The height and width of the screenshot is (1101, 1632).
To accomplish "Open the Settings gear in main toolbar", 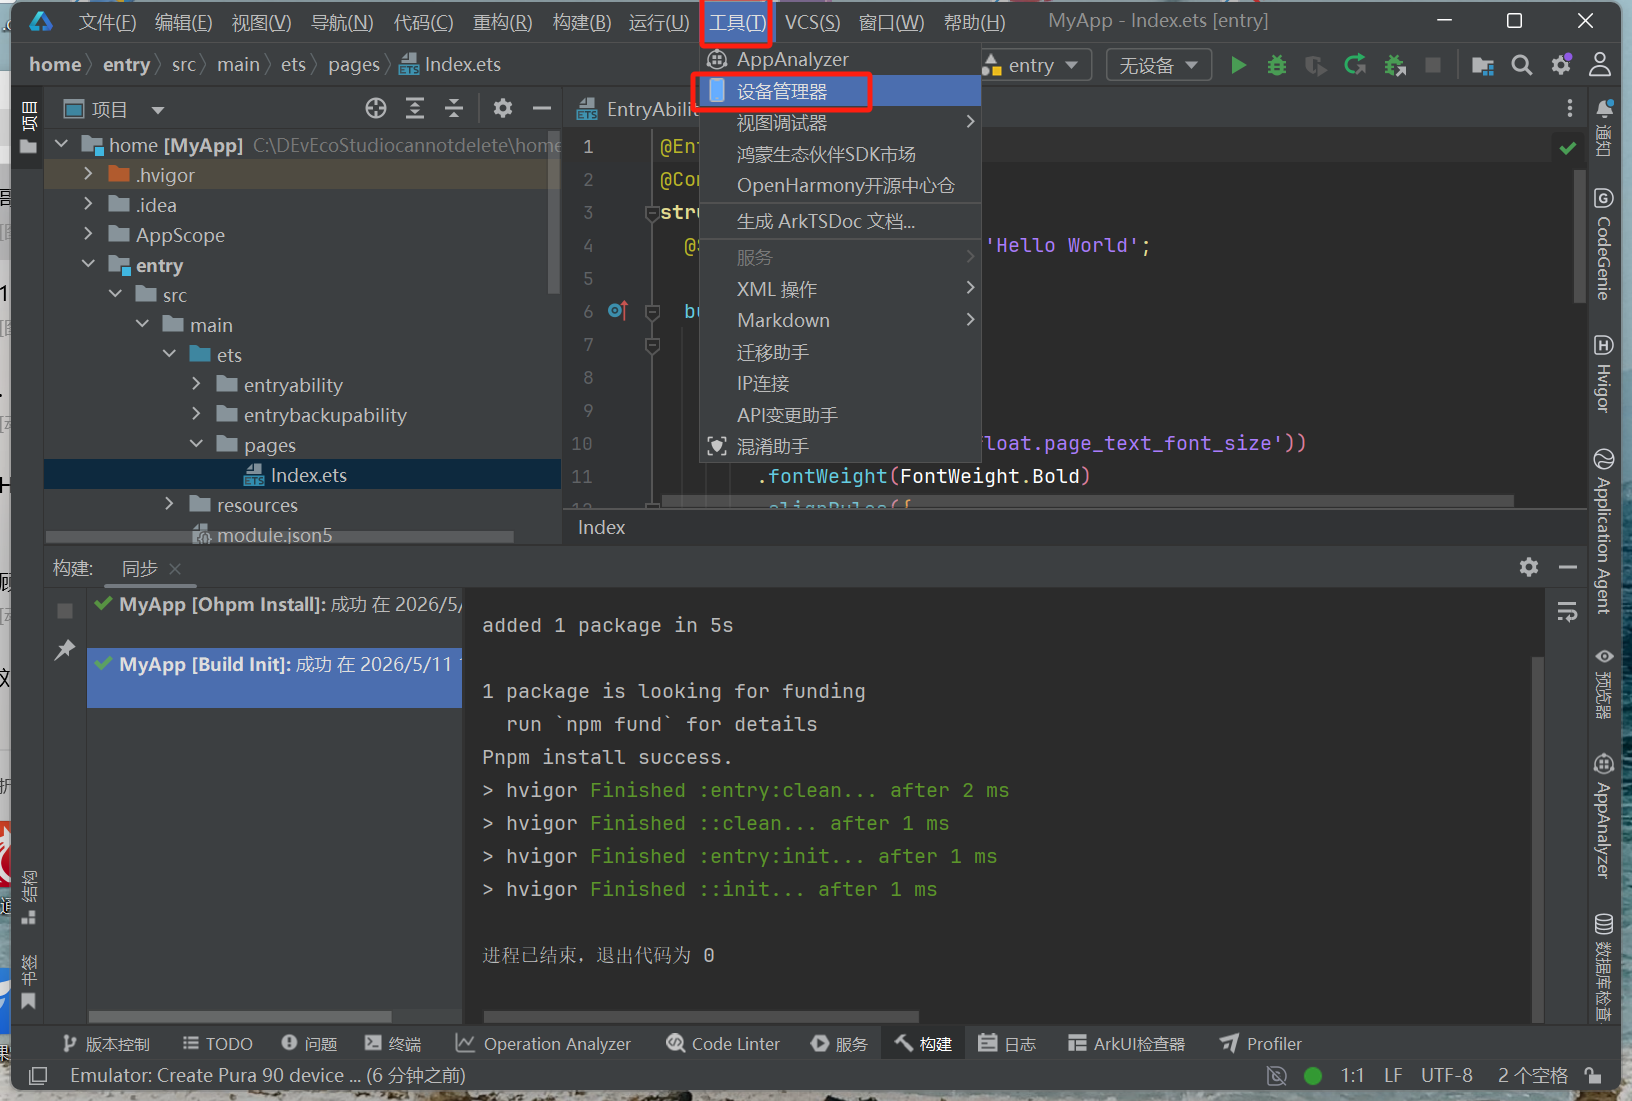I will pyautogui.click(x=1561, y=65).
